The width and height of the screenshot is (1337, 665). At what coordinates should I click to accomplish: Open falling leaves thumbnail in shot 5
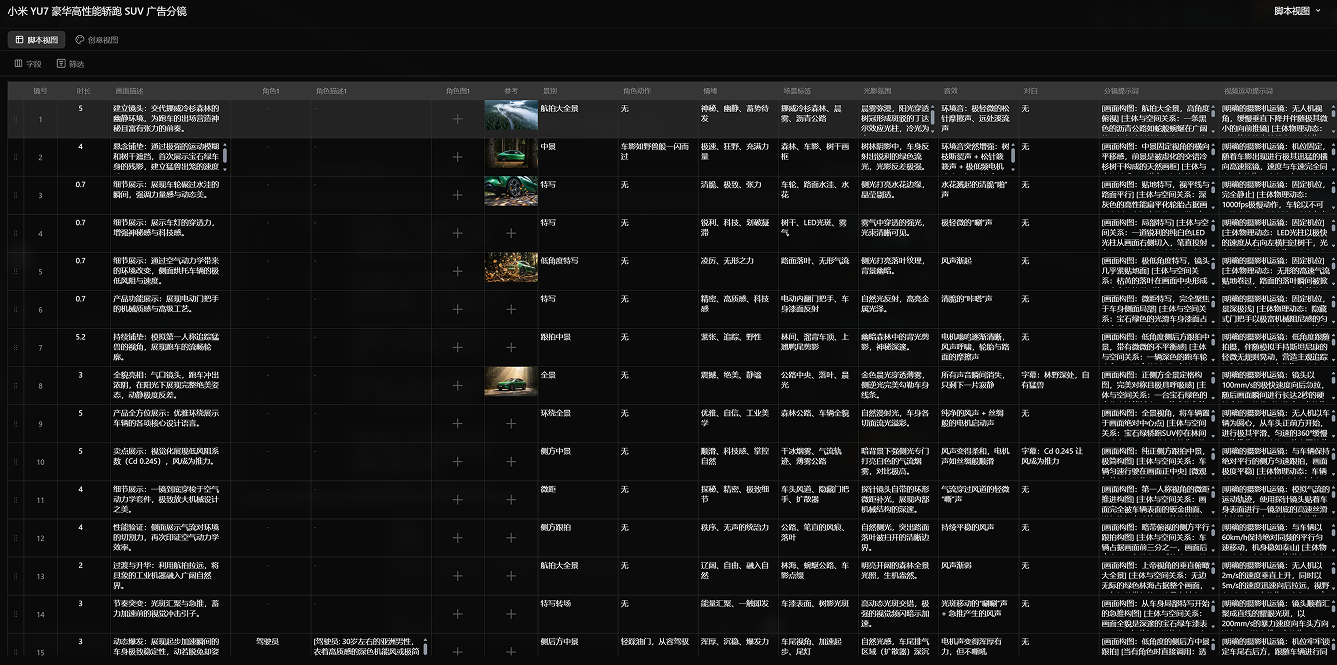point(511,268)
